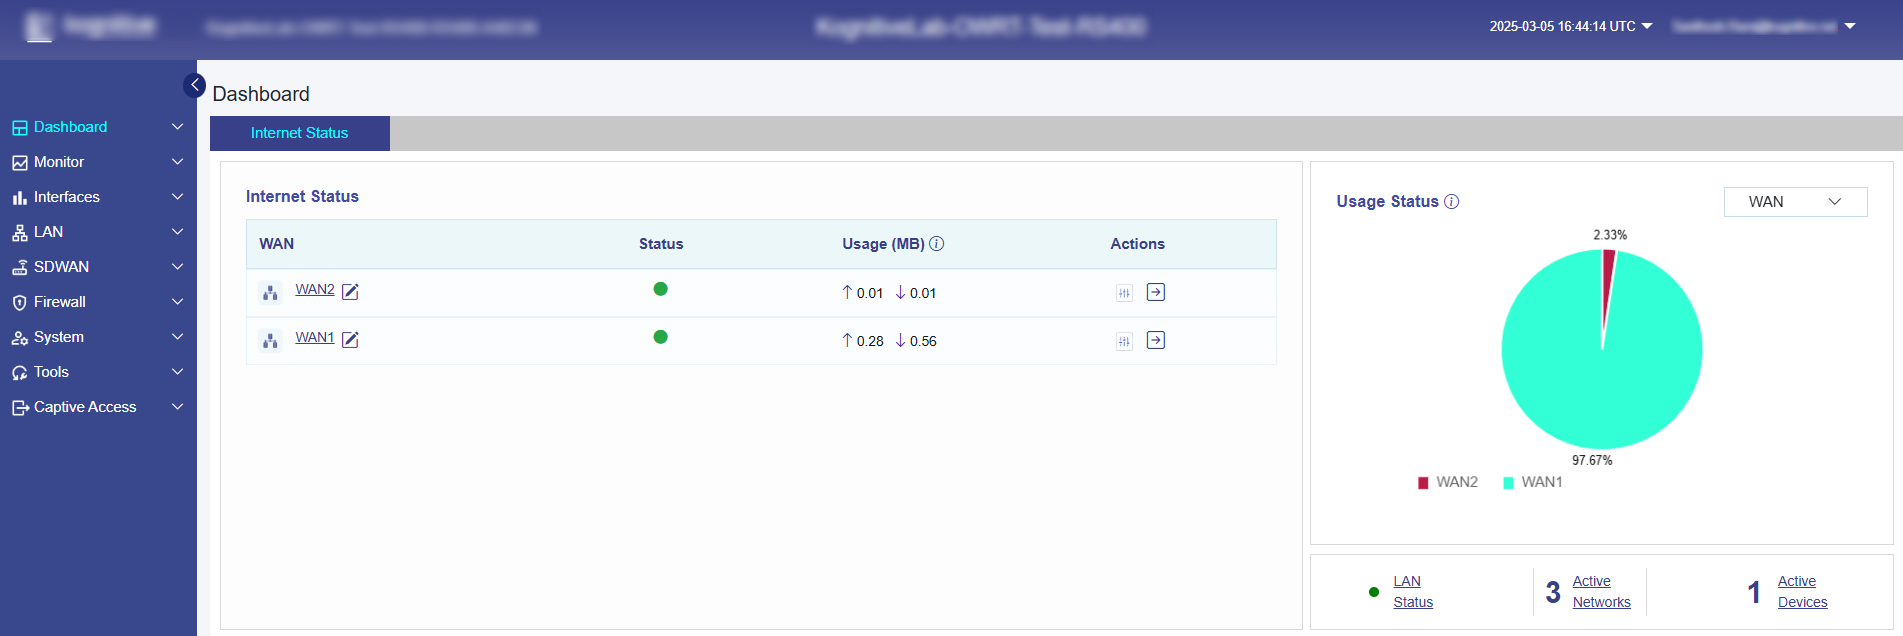This screenshot has height=636, width=1903.
Task: Click the WAN2 arrow action icon
Action: point(1155,292)
